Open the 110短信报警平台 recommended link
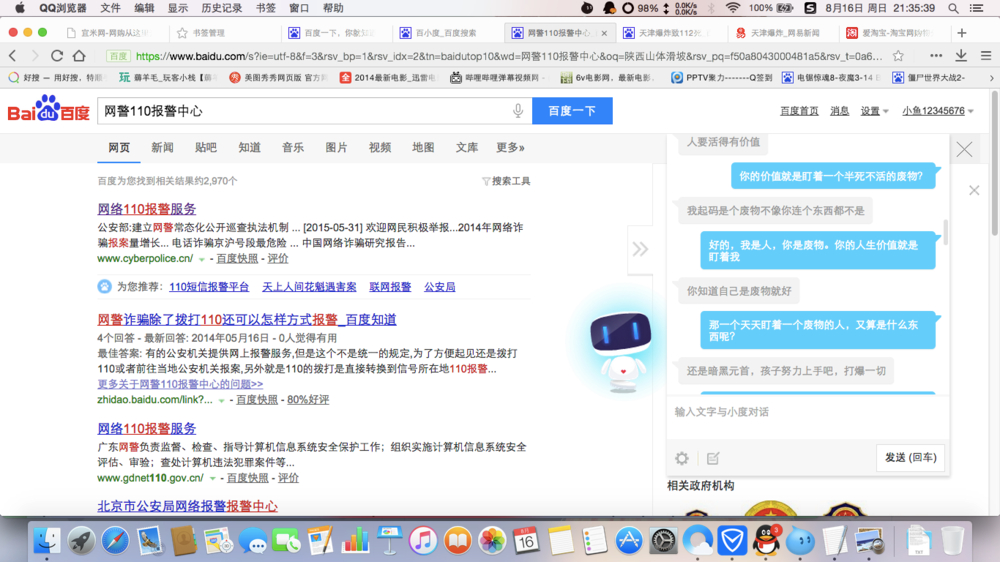Image resolution: width=1000 pixels, height=562 pixels. tap(209, 287)
